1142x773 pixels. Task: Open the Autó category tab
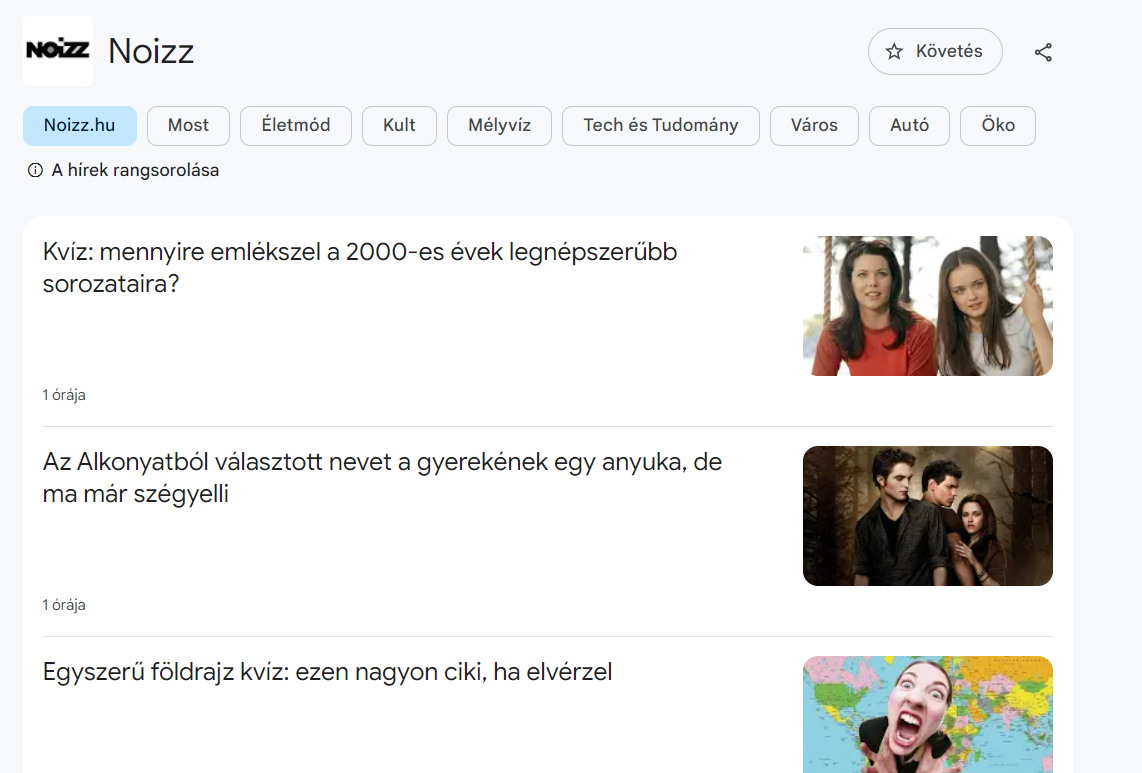coord(909,126)
